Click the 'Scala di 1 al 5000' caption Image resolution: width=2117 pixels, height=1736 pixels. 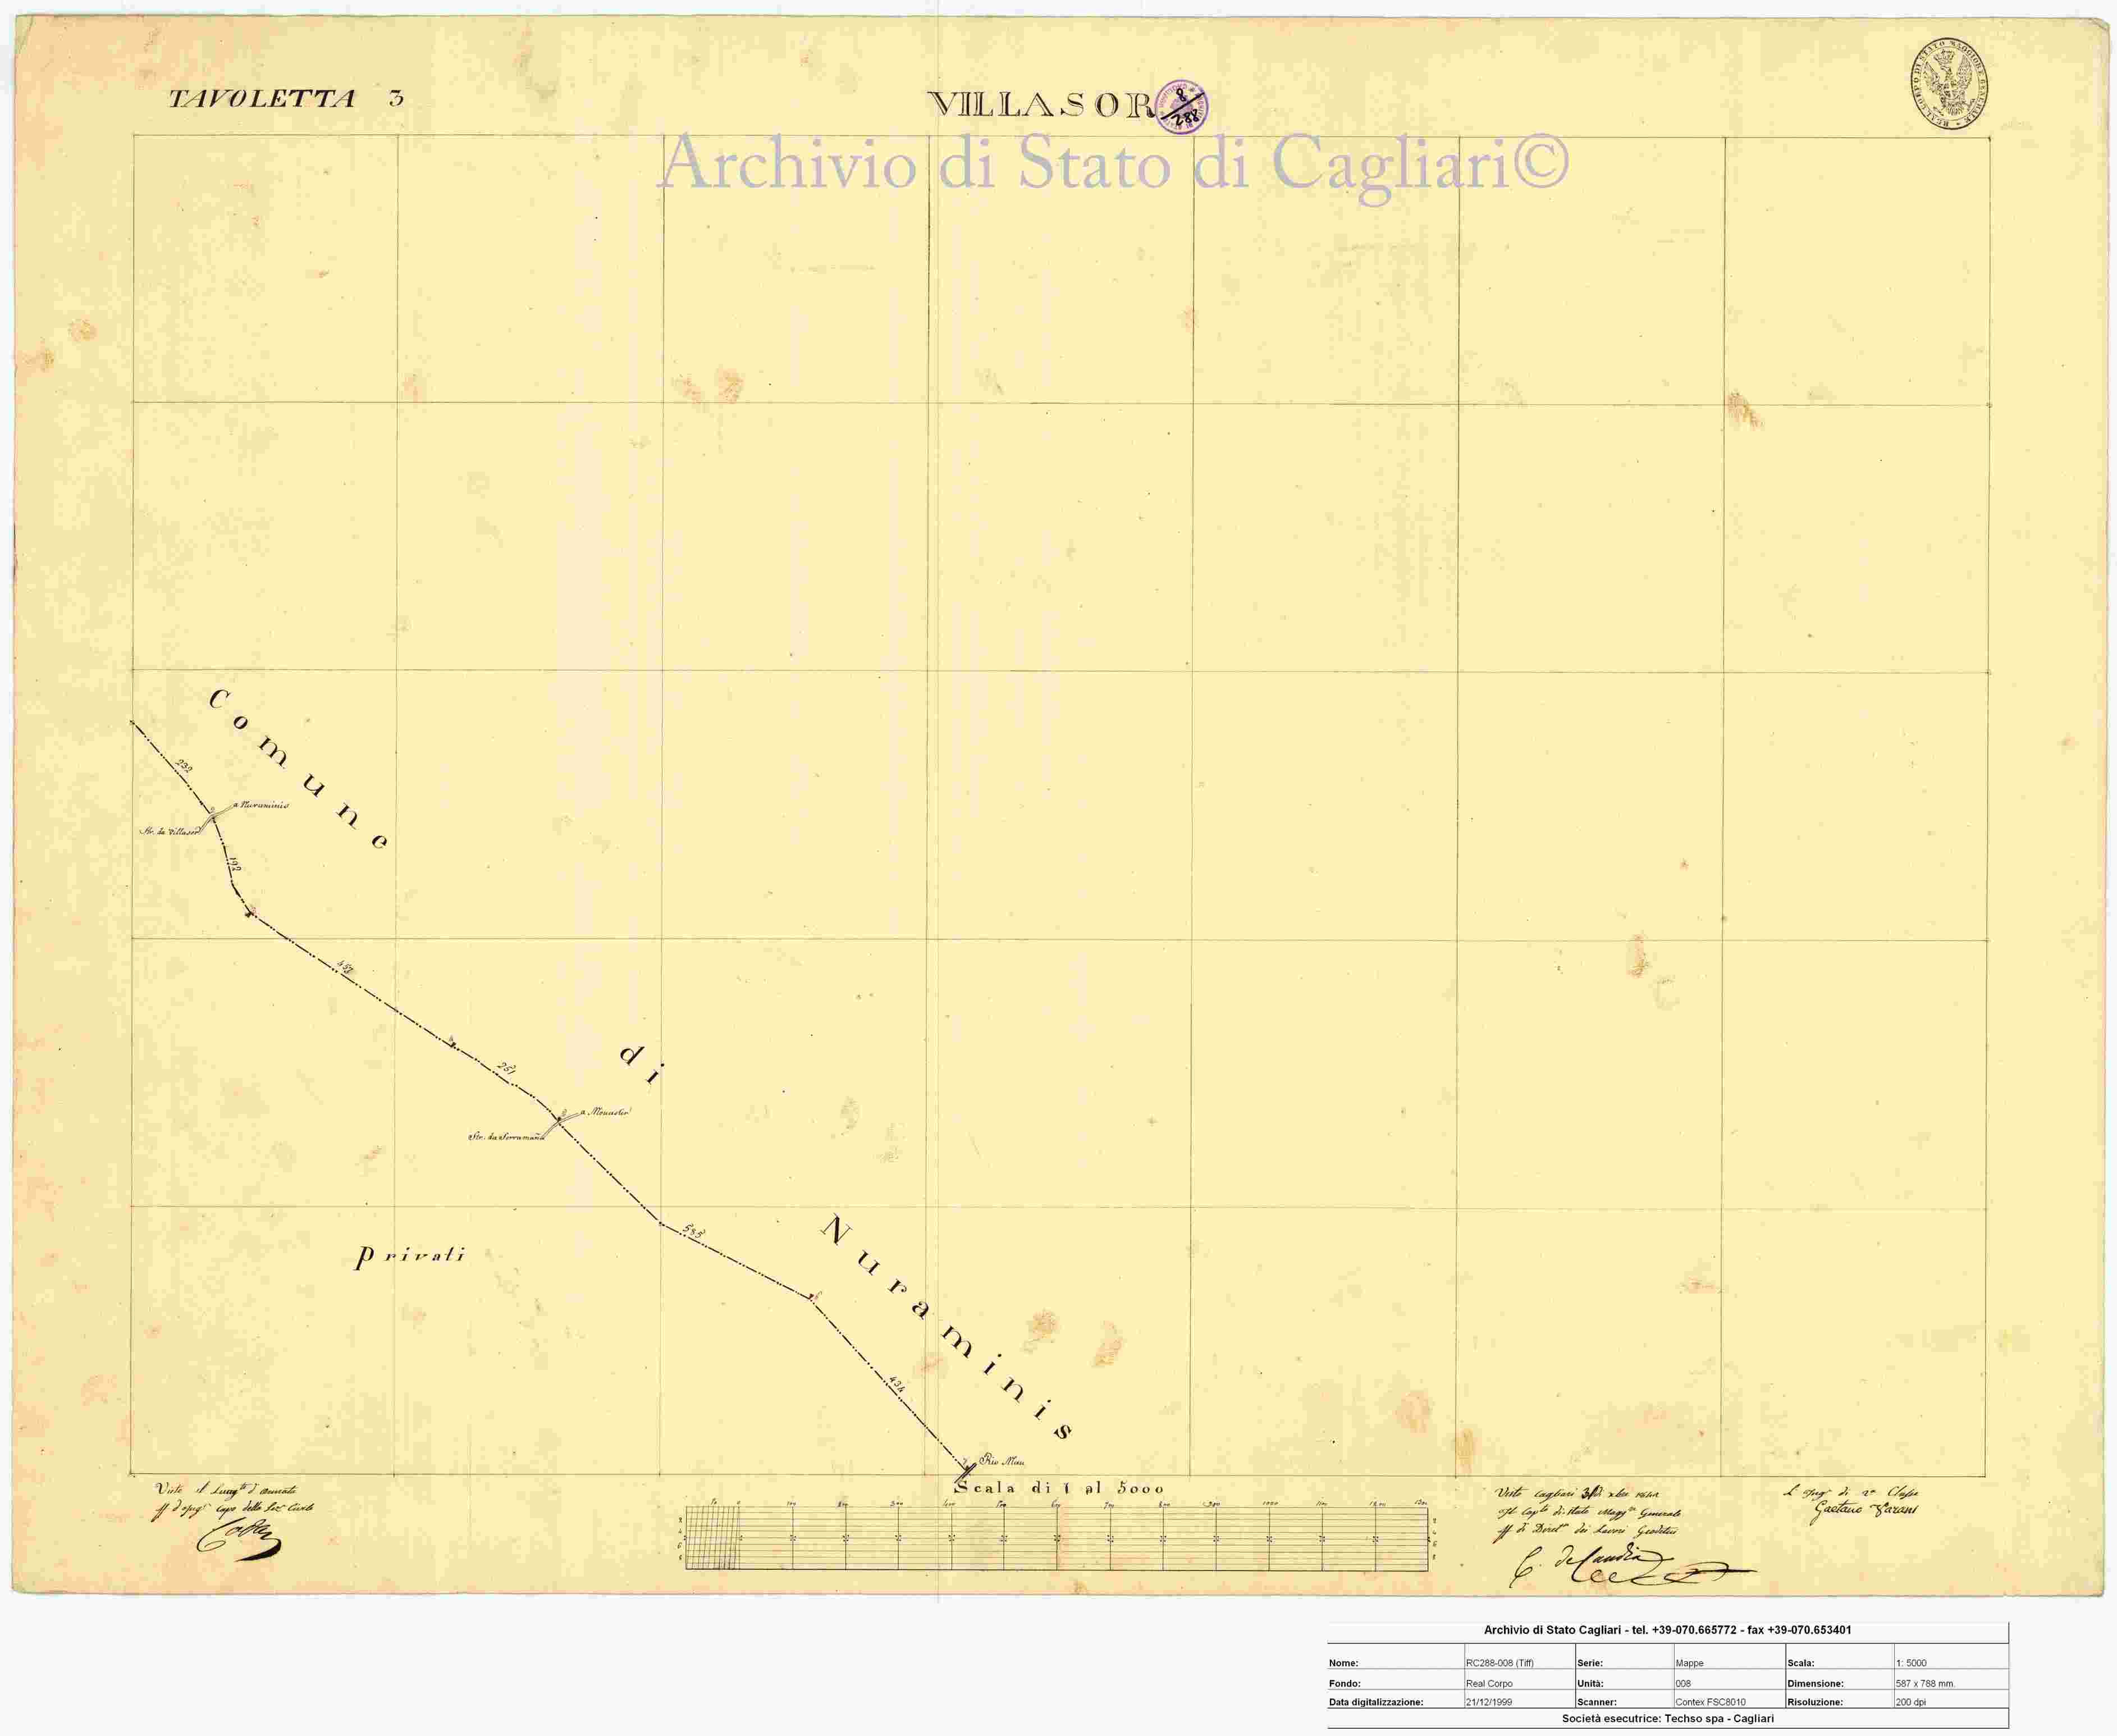pyautogui.click(x=1058, y=1488)
